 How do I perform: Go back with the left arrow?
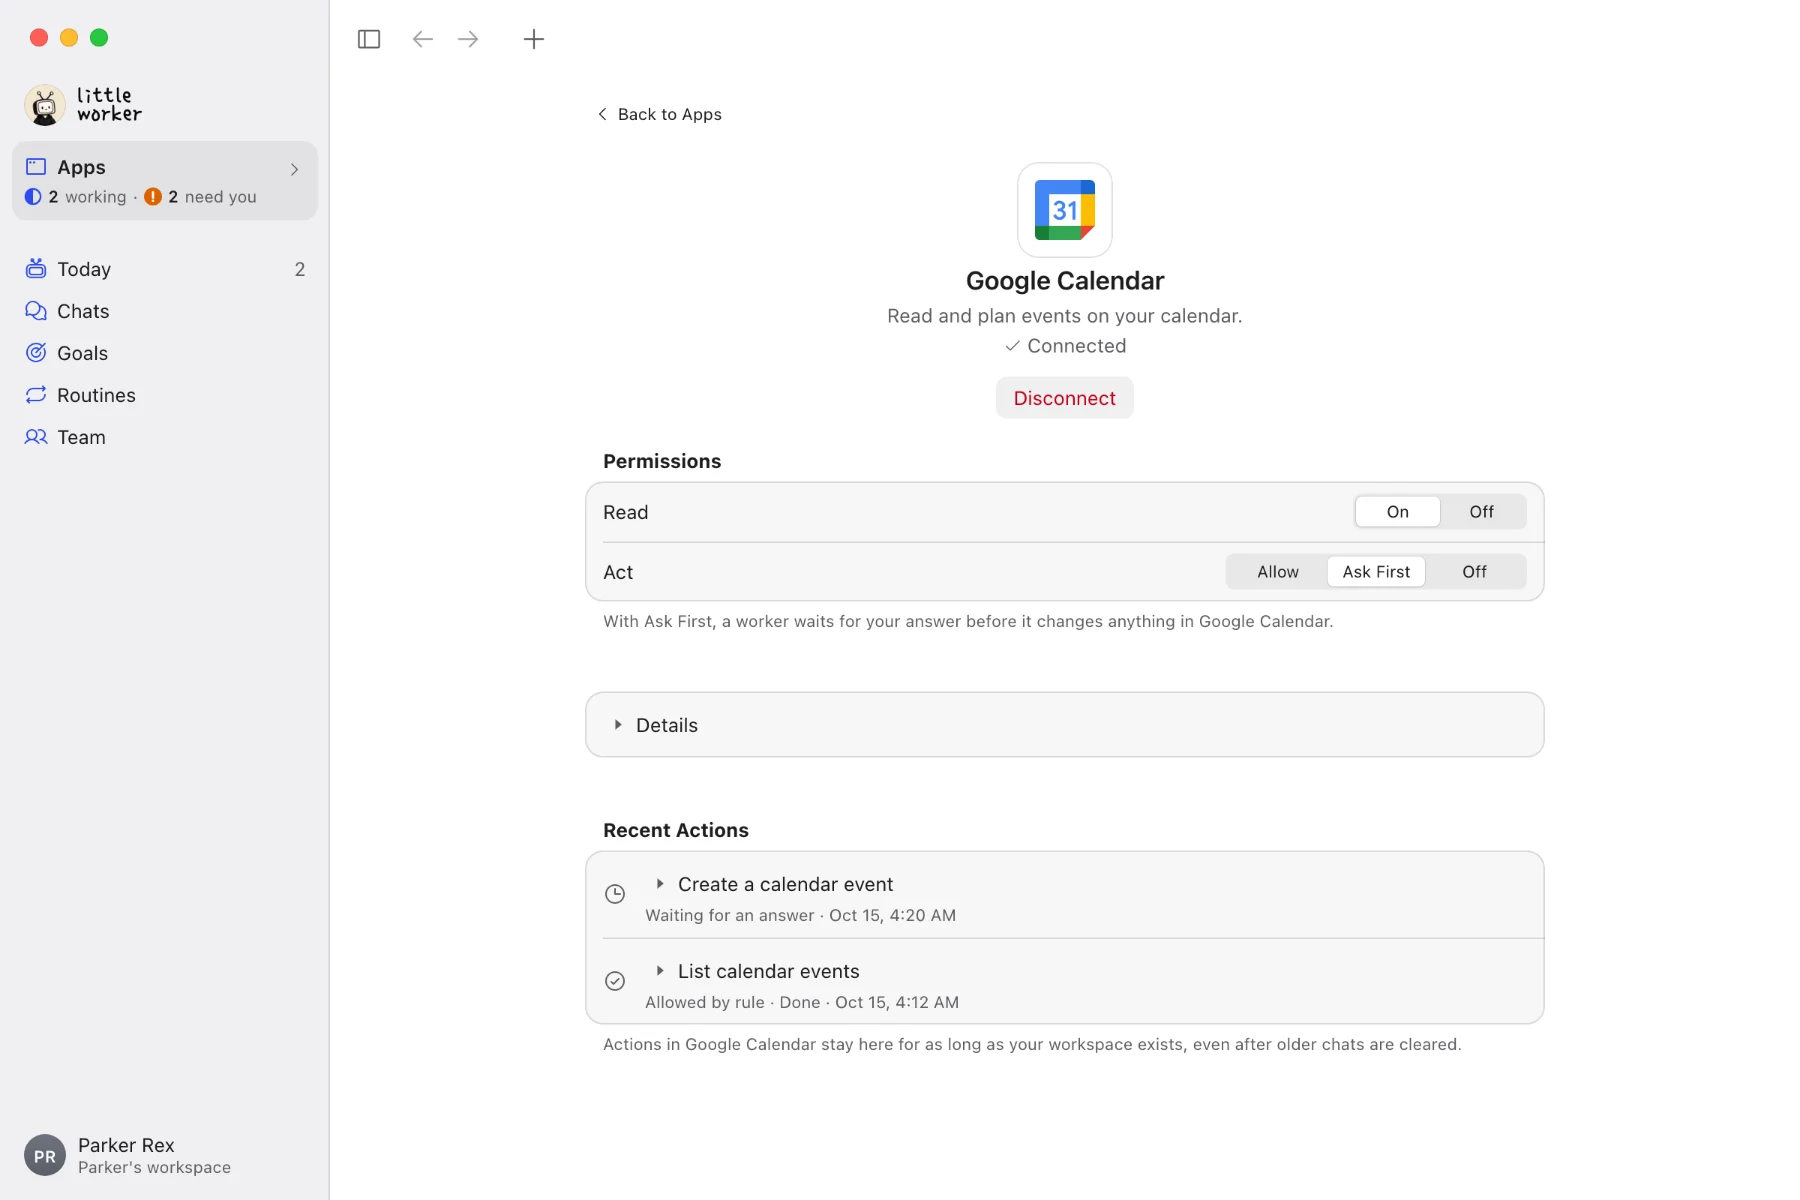423,39
